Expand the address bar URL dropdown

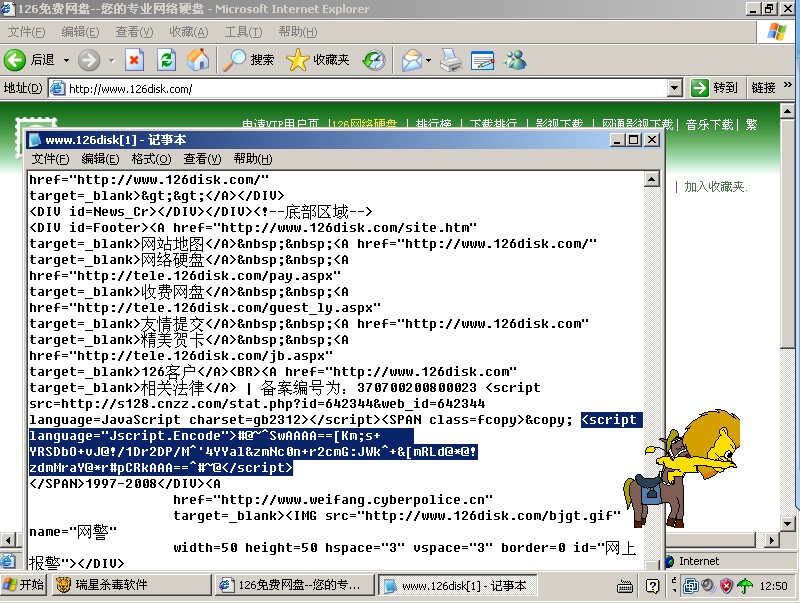[x=674, y=88]
